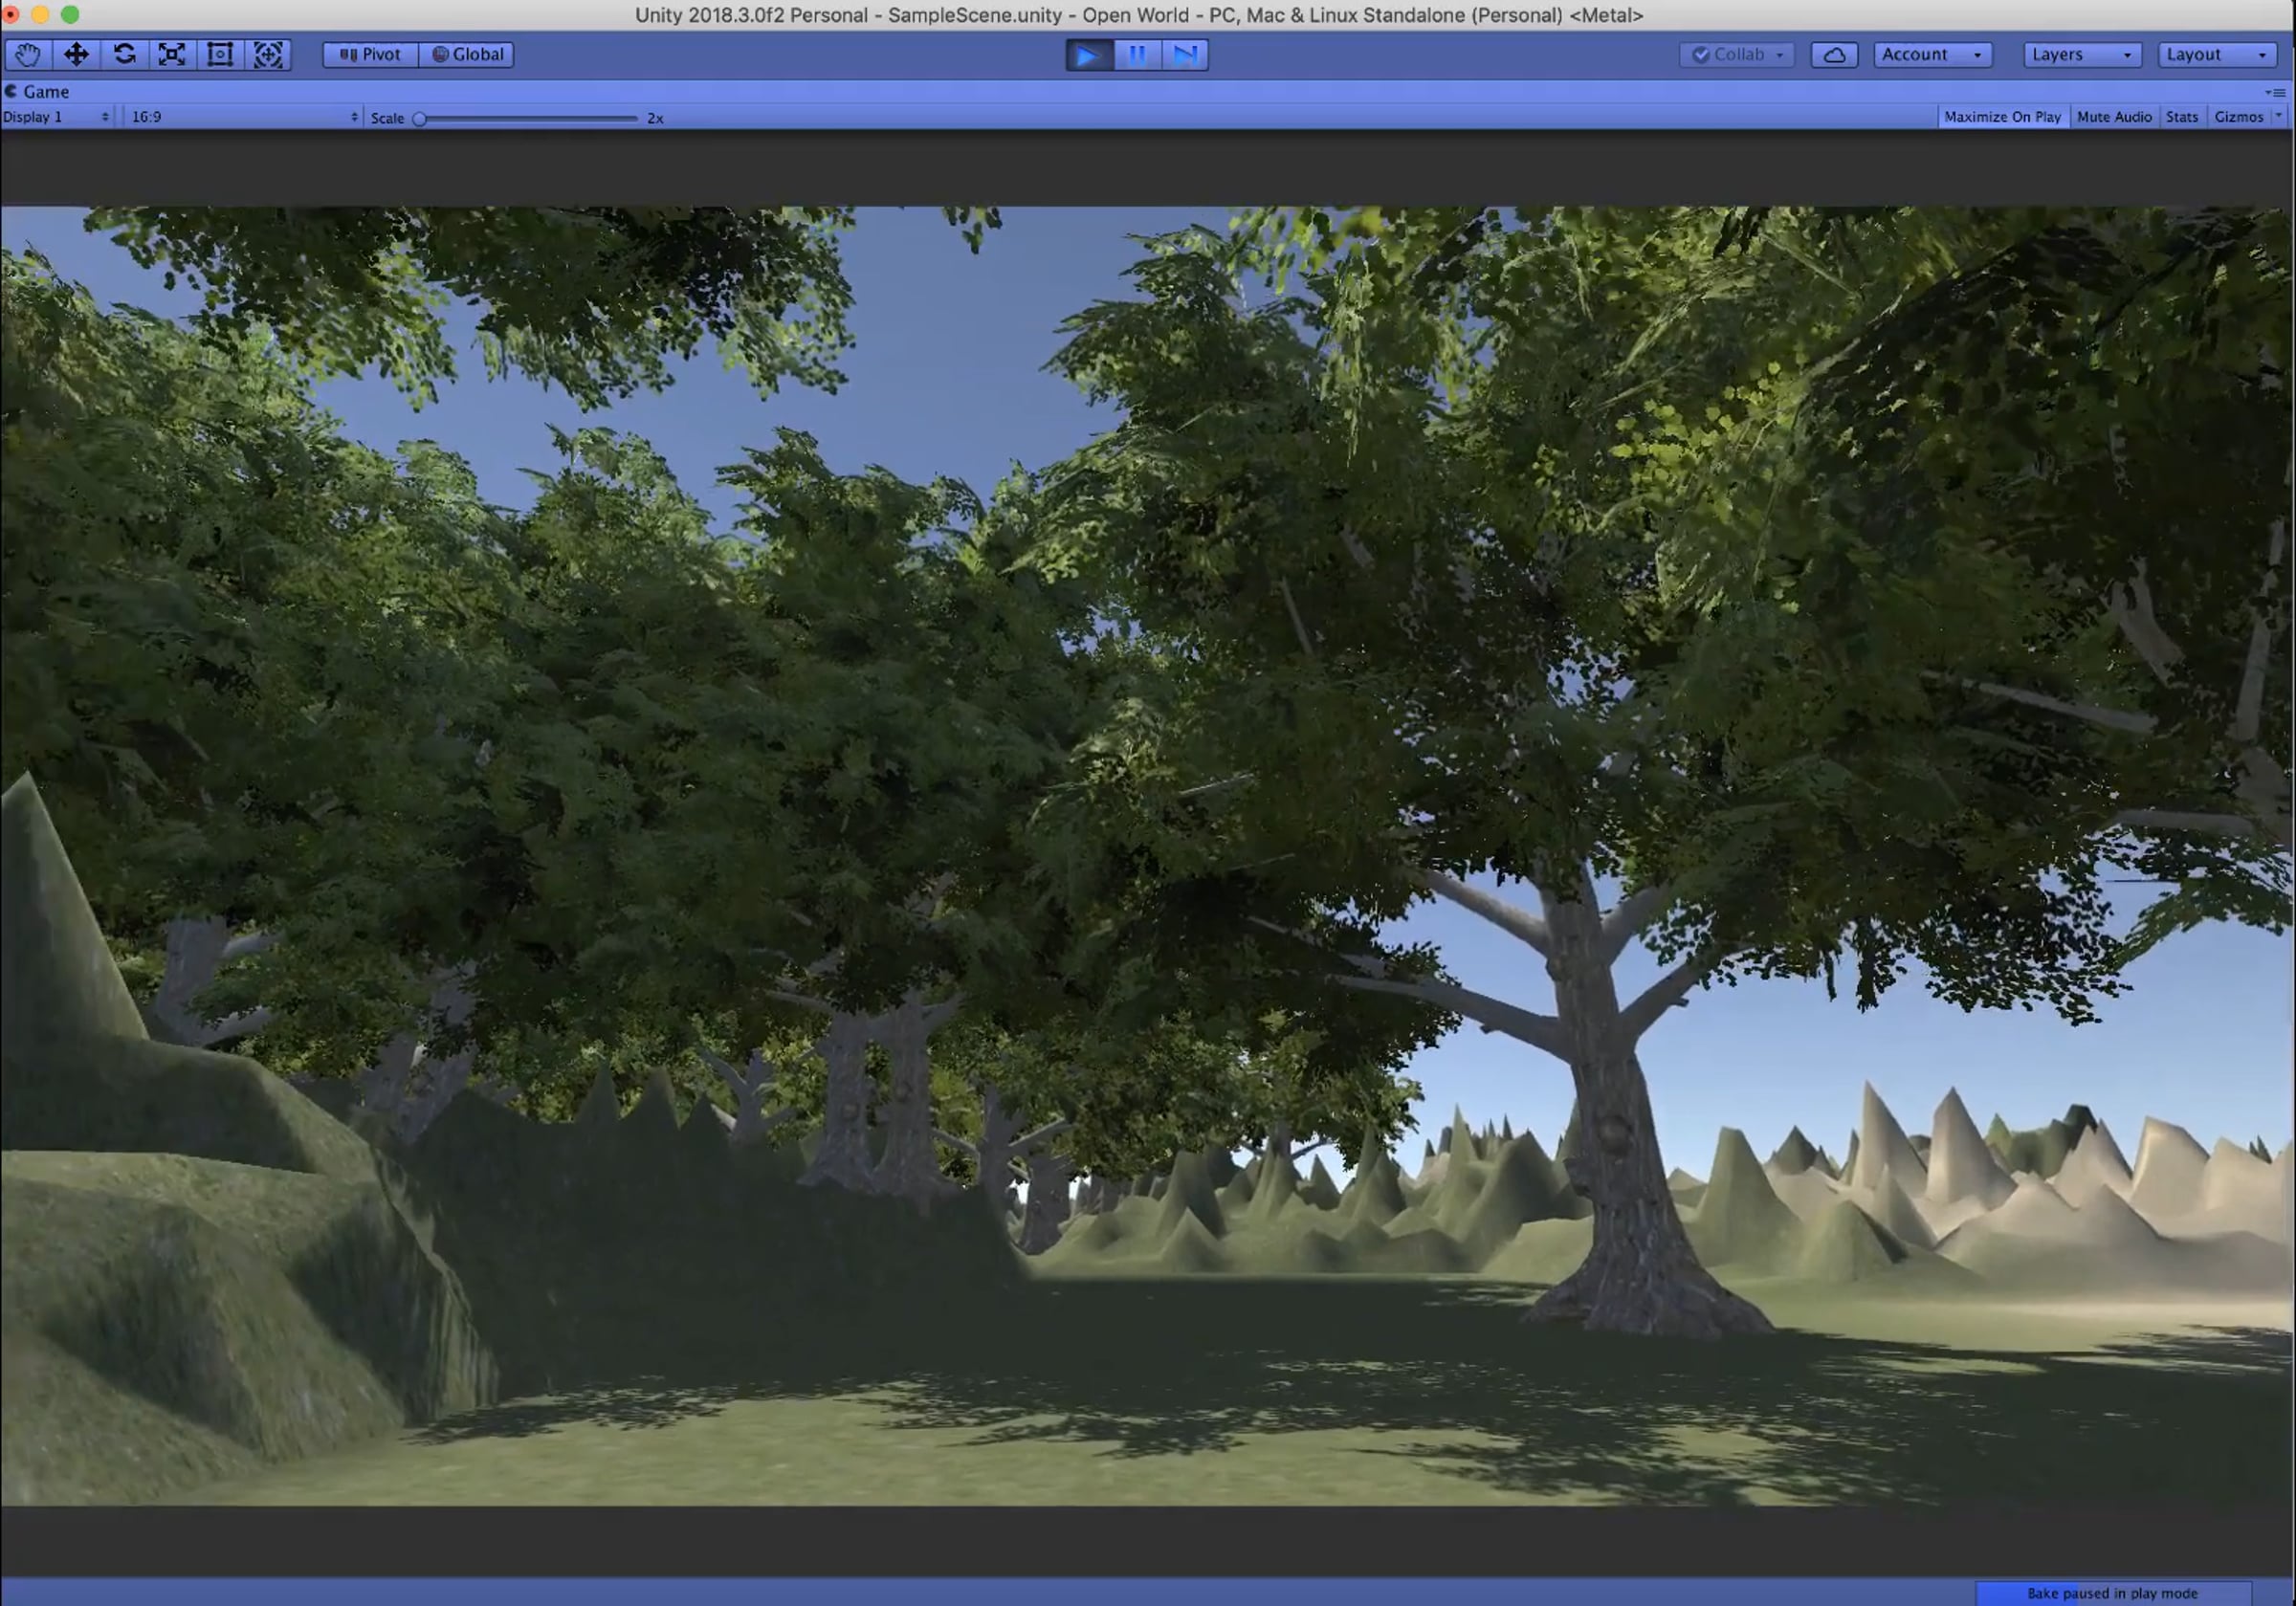Stop play mode with Play button

click(x=1088, y=54)
